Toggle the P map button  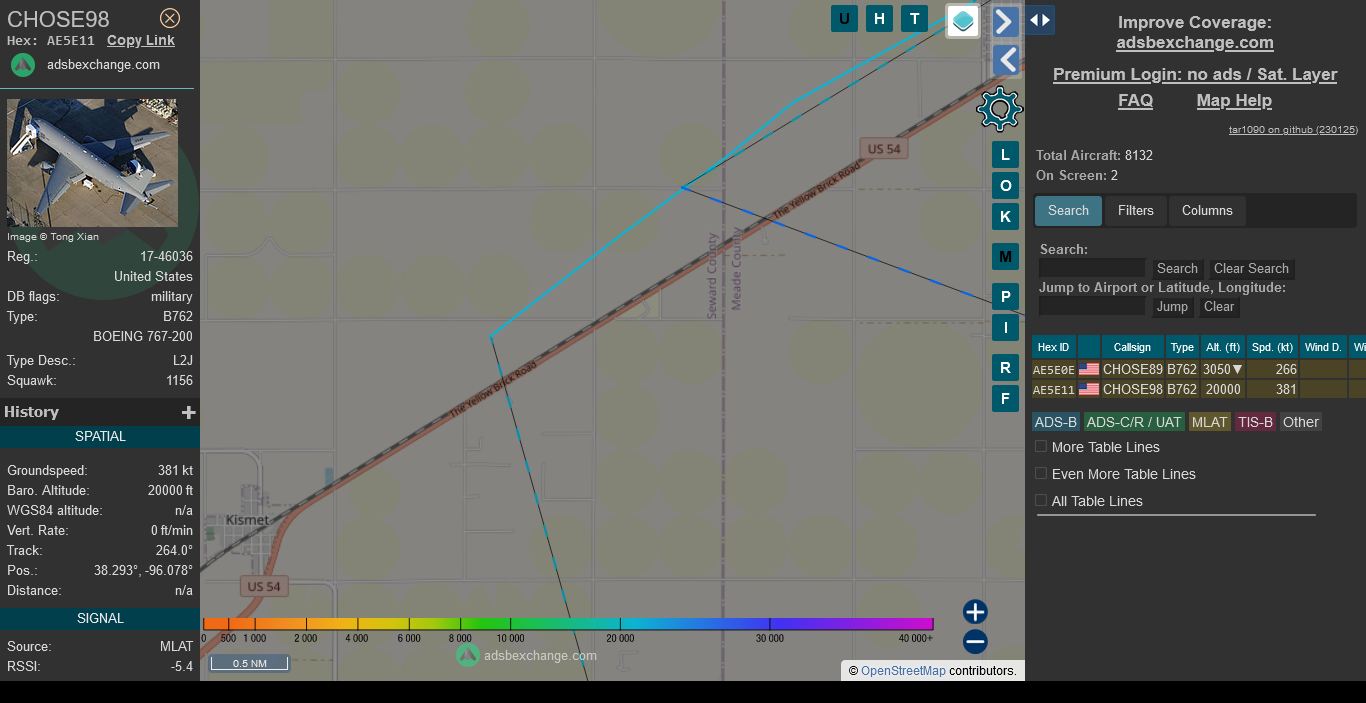(1006, 297)
